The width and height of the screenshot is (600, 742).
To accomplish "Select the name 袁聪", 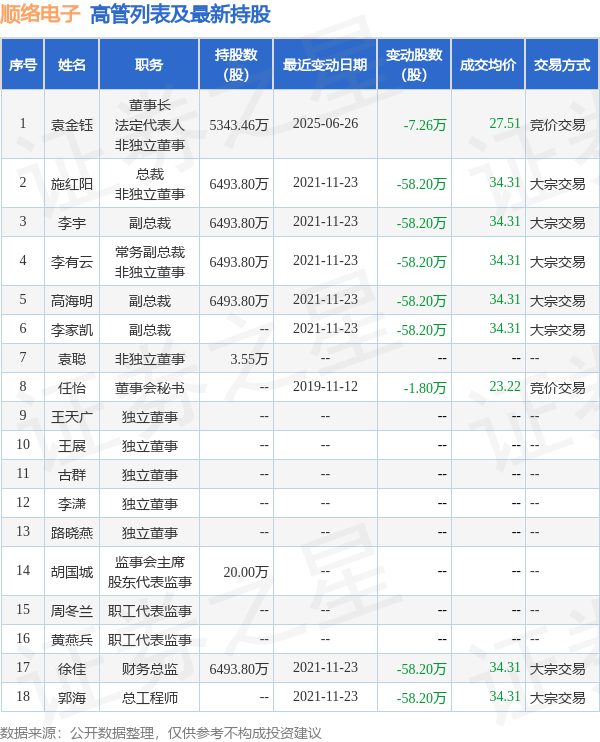I will click(72, 359).
